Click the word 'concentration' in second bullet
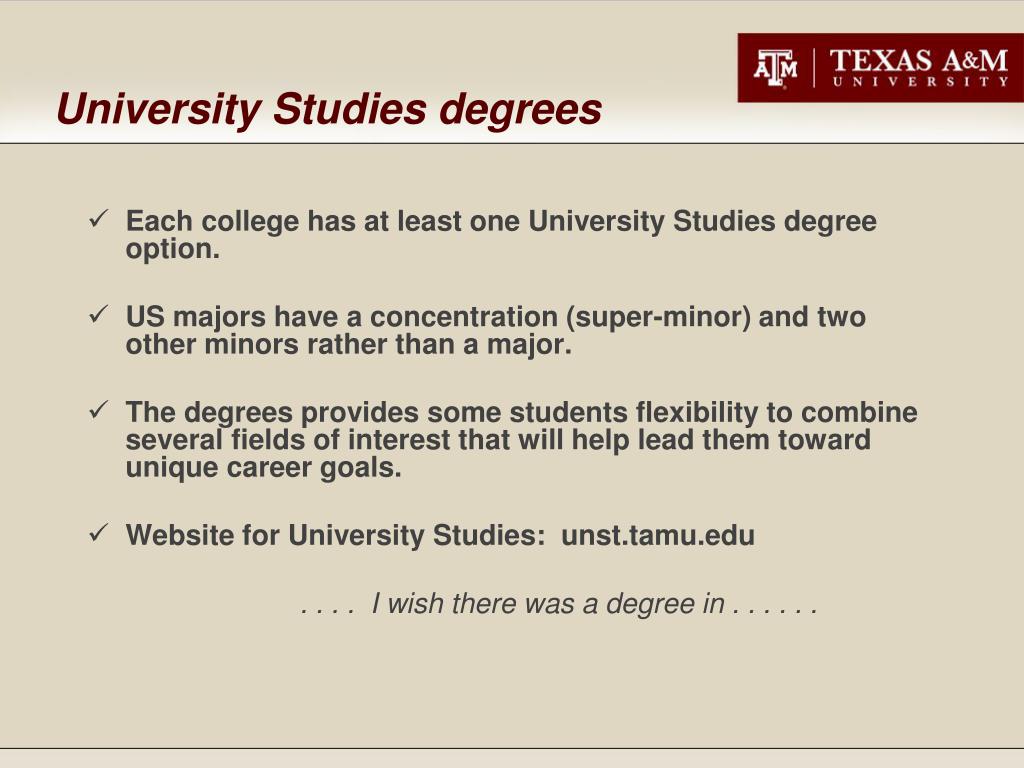This screenshot has height=768, width=1024. coord(464,317)
